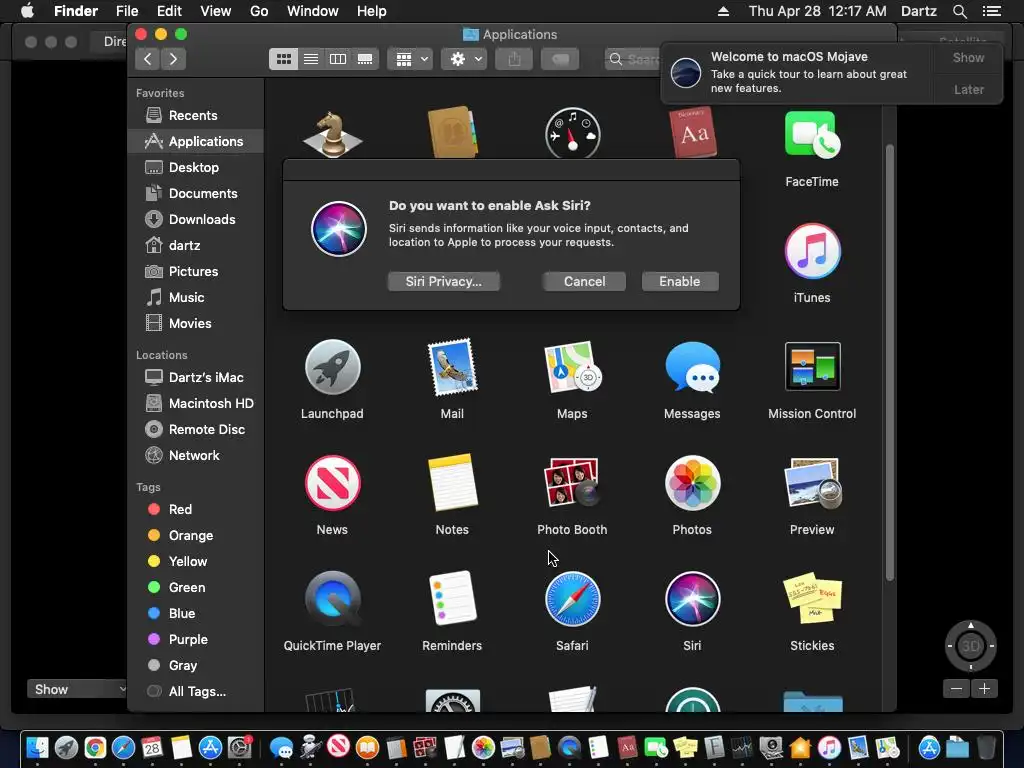
Task: Select Downloads in the sidebar
Action: click(x=196, y=219)
